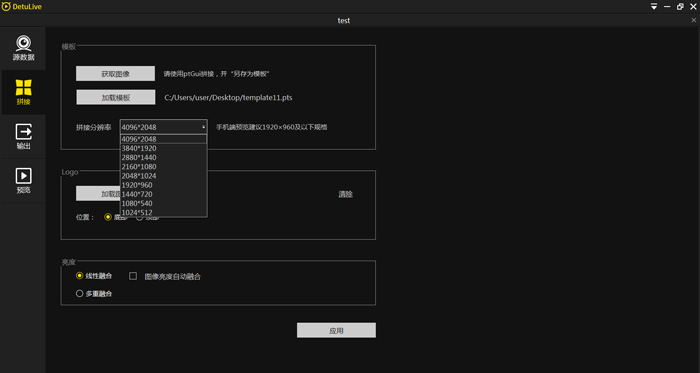Minimize the DetuLive window
The image size is (700, 373).
(667, 6)
